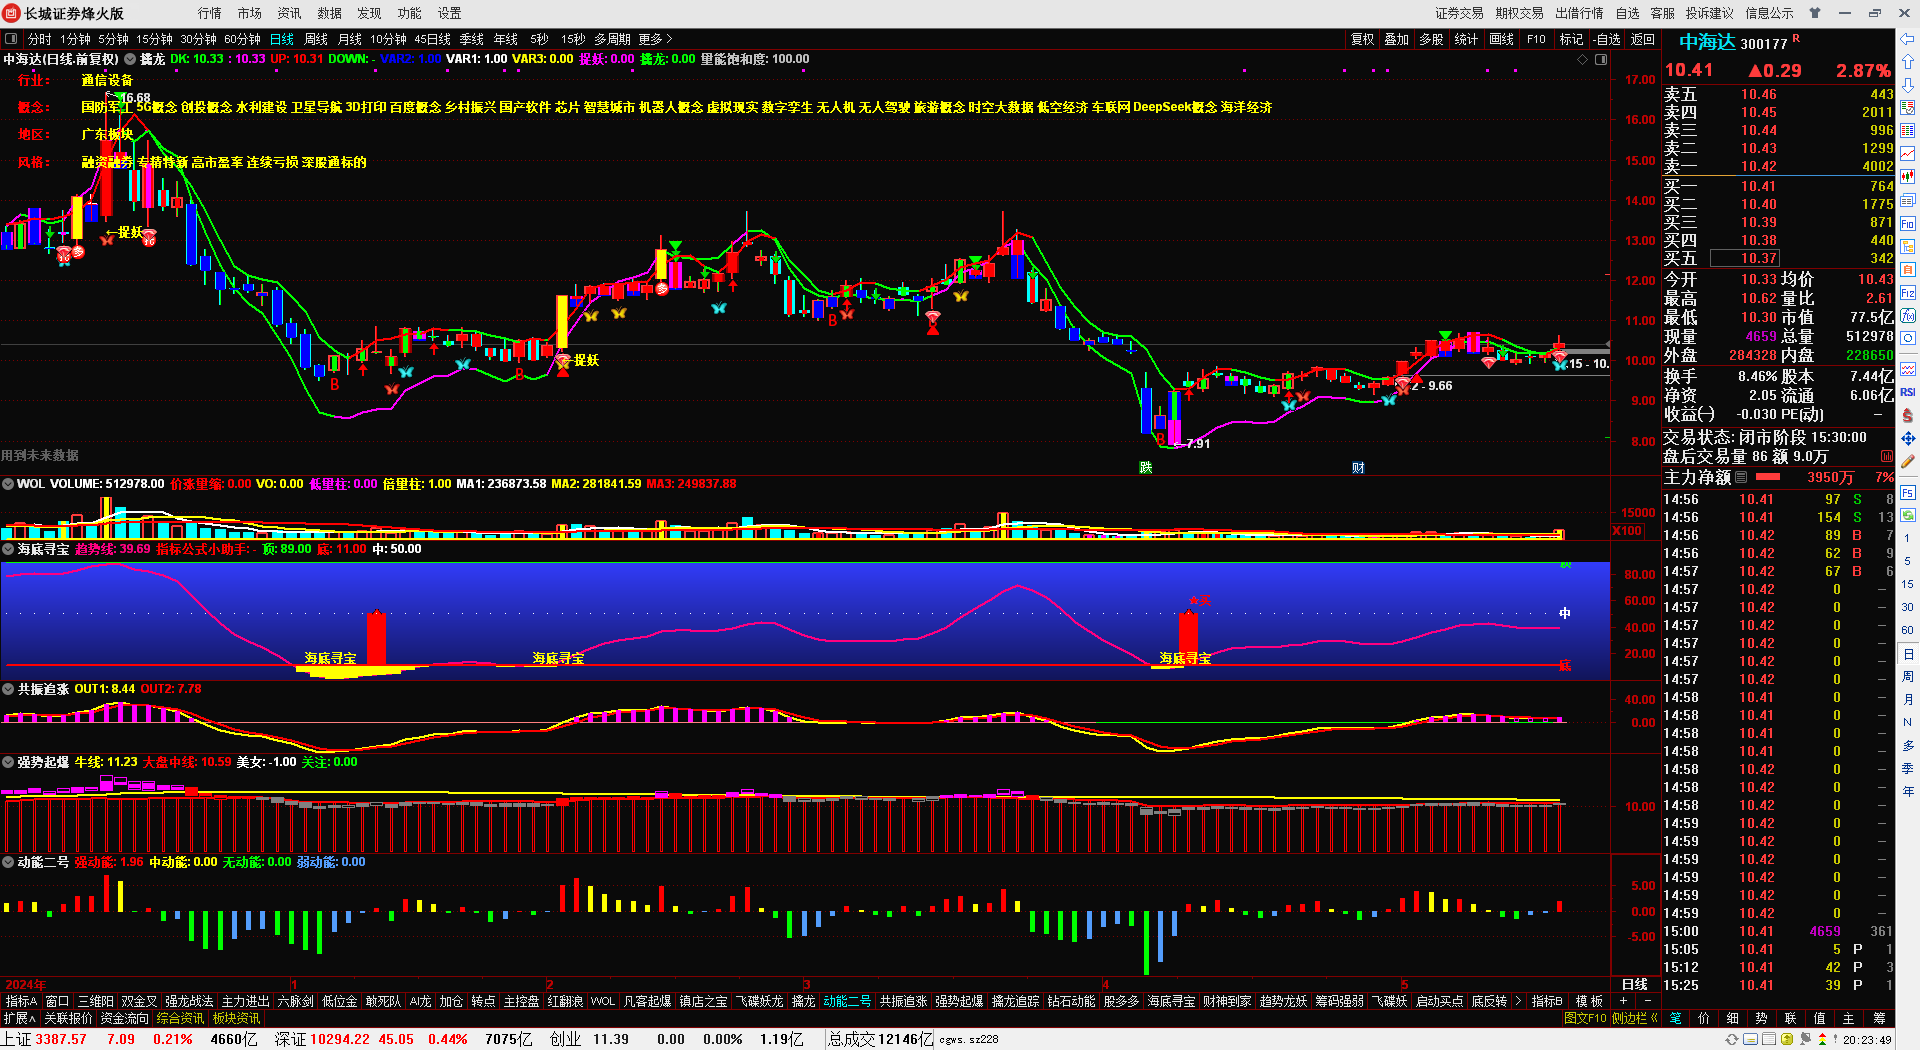Click the Fi2 sidebar icon
The image size is (1920, 1050).
1908,293
